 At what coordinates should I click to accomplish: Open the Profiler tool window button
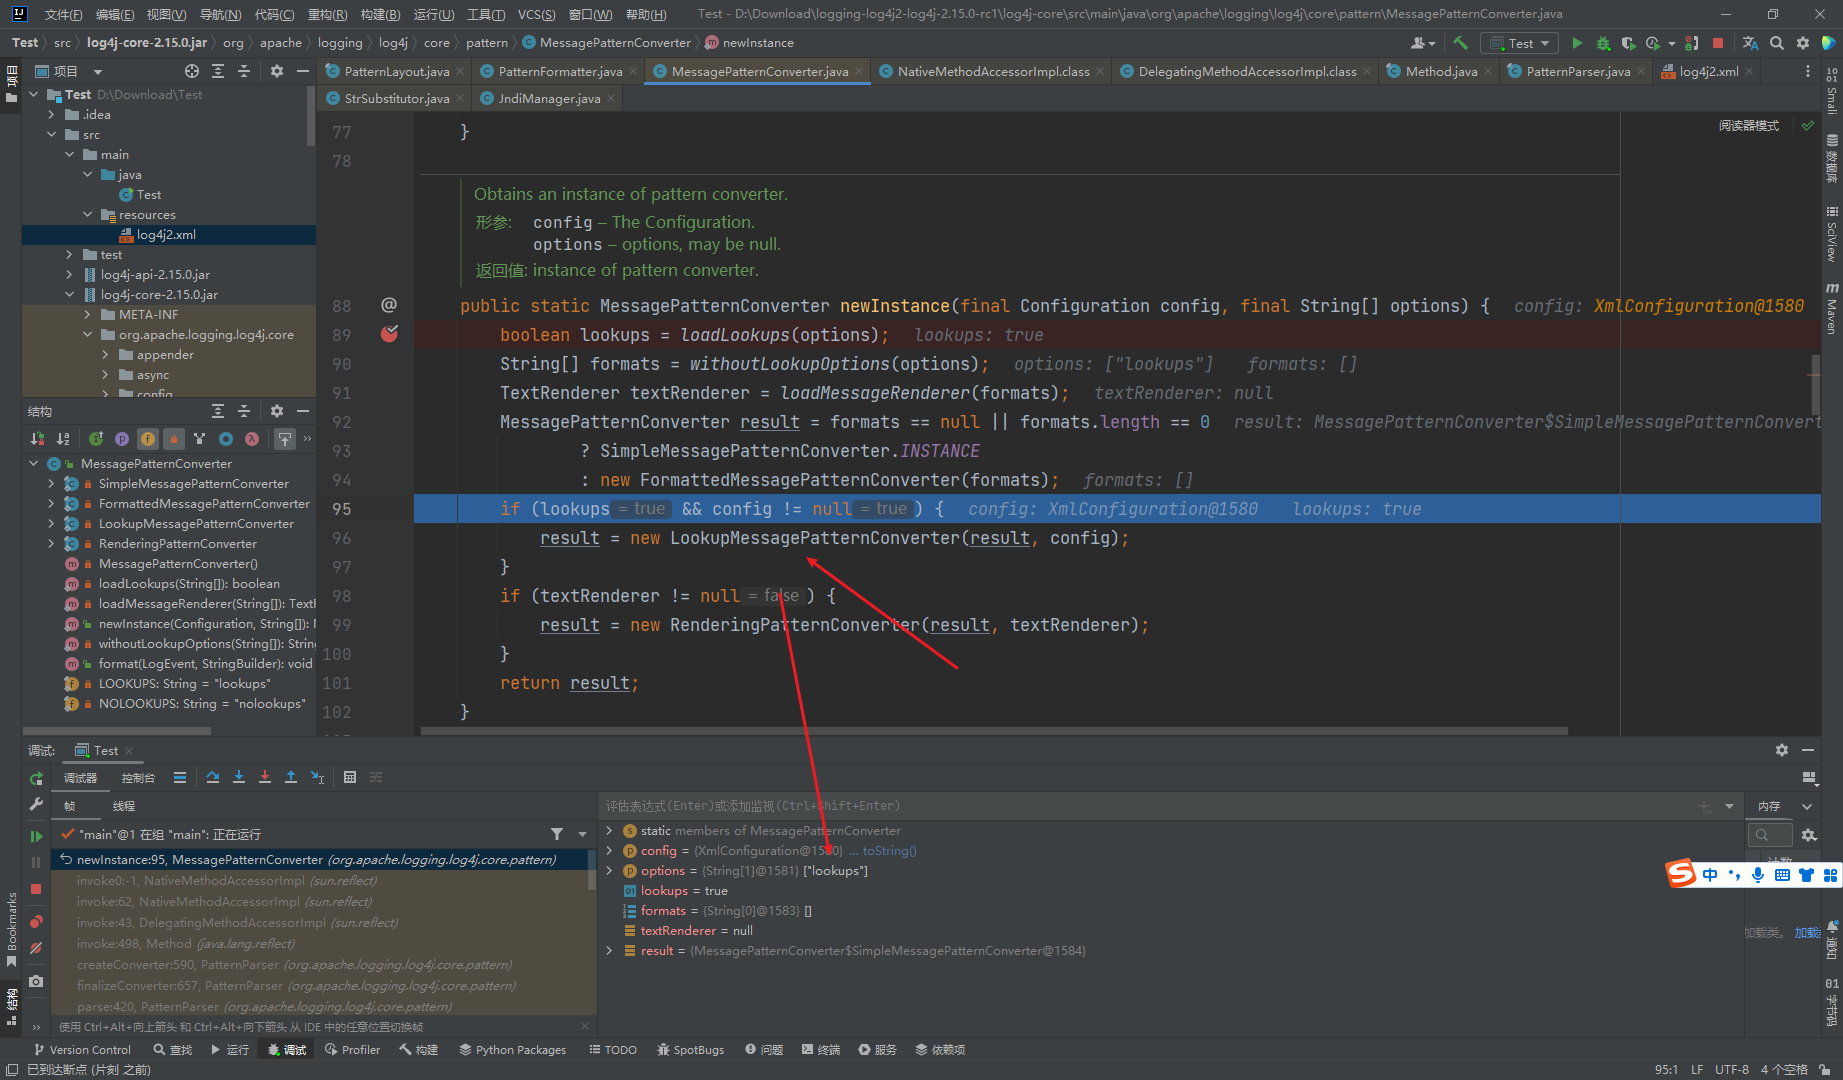[x=352, y=1049]
